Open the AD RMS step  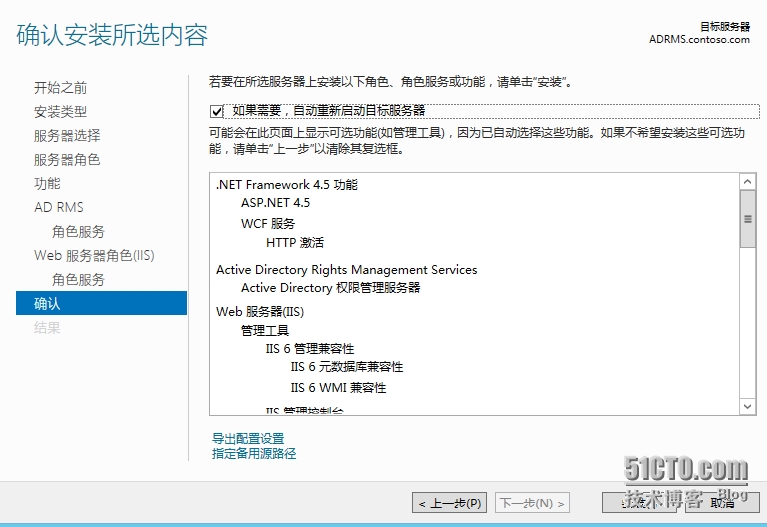(x=59, y=207)
